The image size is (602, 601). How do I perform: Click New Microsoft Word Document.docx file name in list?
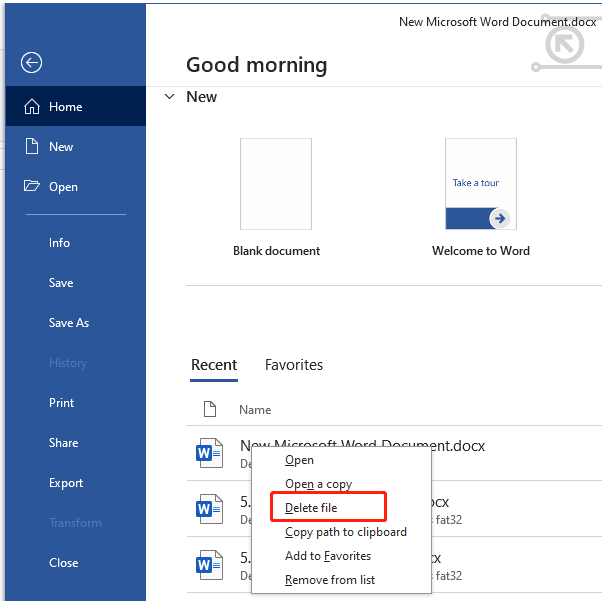pos(362,445)
